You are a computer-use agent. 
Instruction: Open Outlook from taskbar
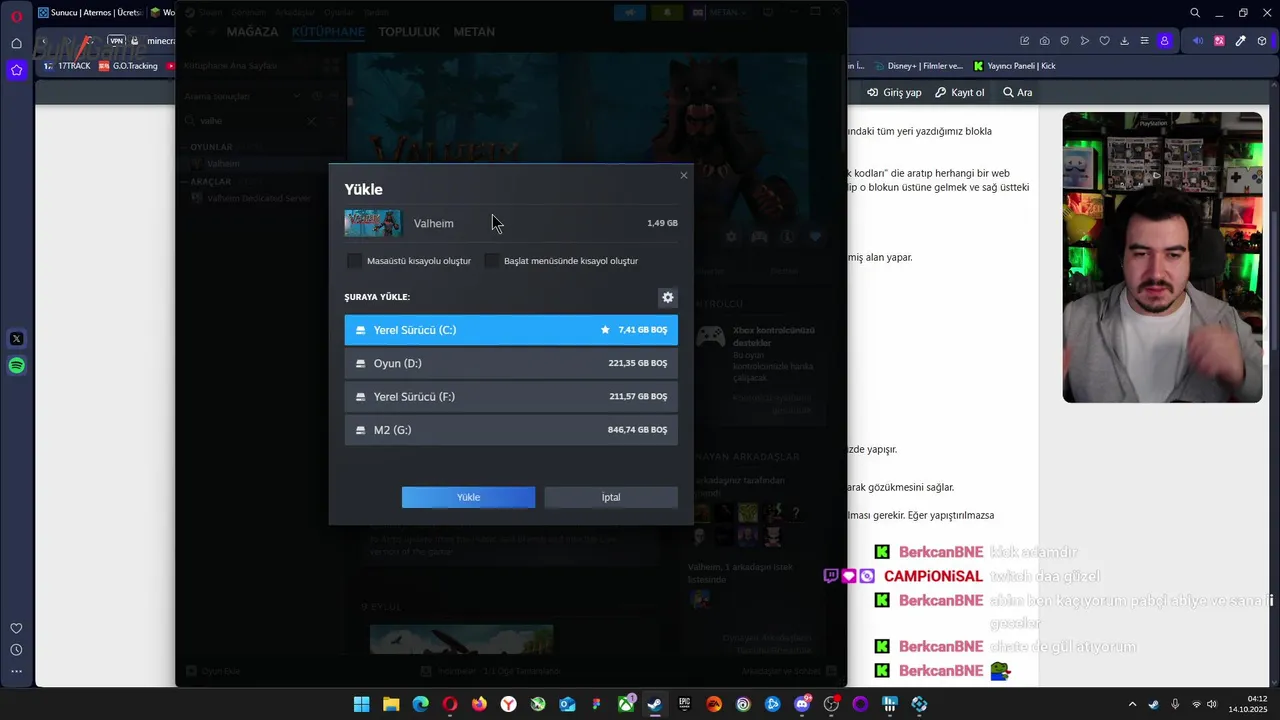click(567, 704)
